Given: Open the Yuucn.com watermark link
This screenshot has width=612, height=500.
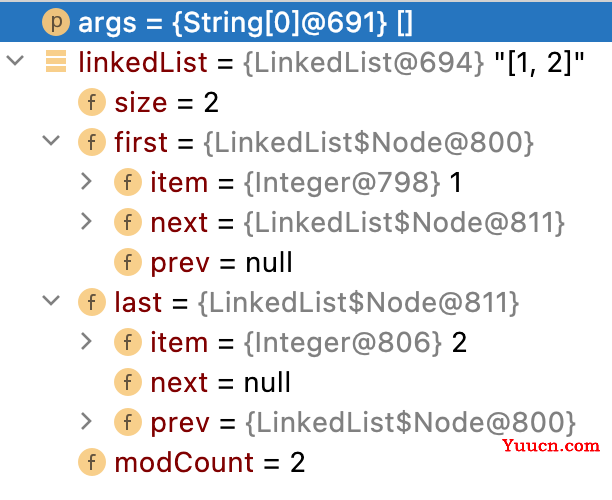Looking at the screenshot, I should pyautogui.click(x=551, y=445).
